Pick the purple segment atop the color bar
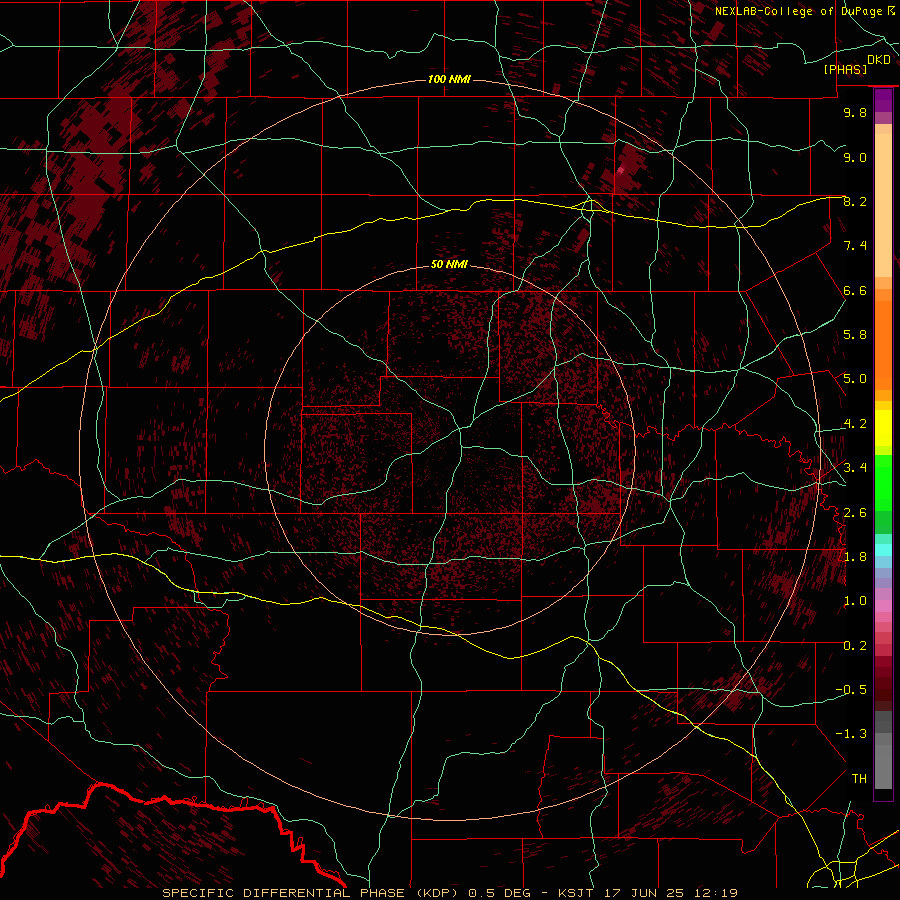The width and height of the screenshot is (900, 900). point(883,100)
